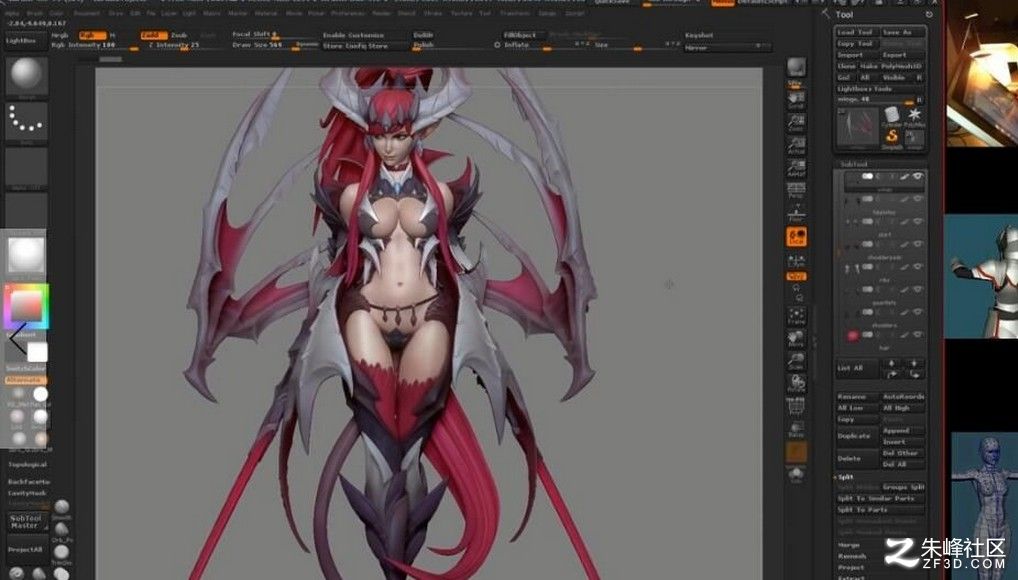Select the current tool preview thumbnail

858,127
